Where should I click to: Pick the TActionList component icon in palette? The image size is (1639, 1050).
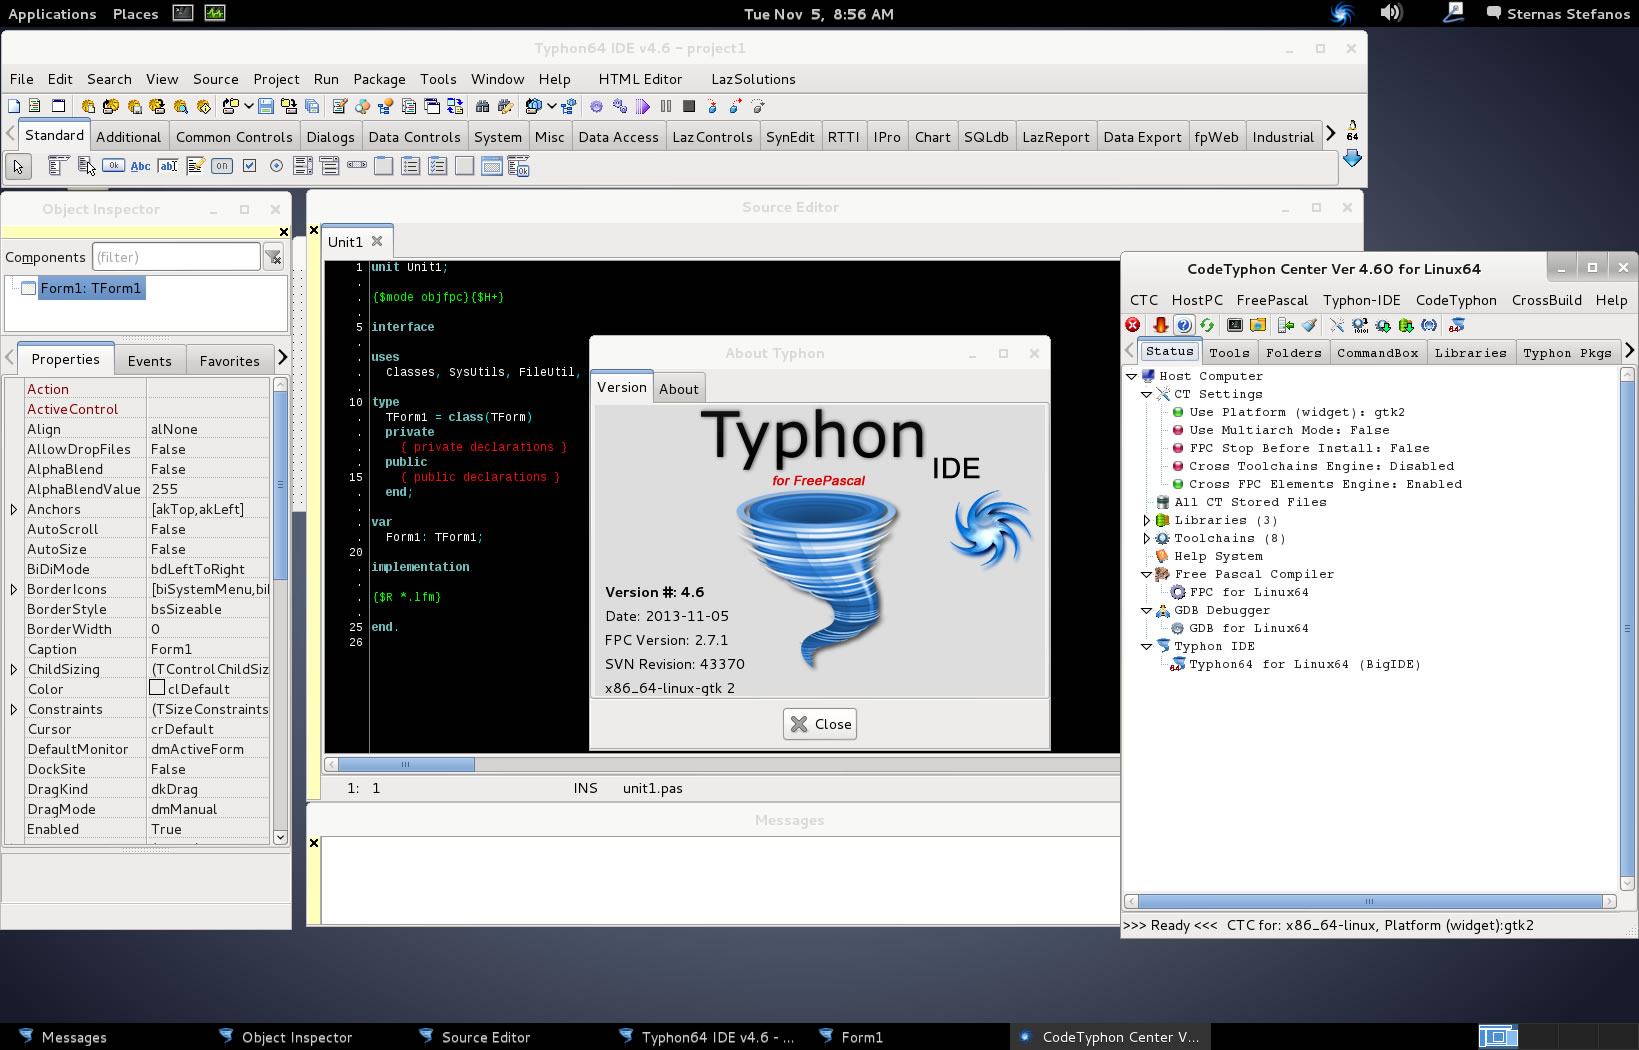tap(518, 166)
